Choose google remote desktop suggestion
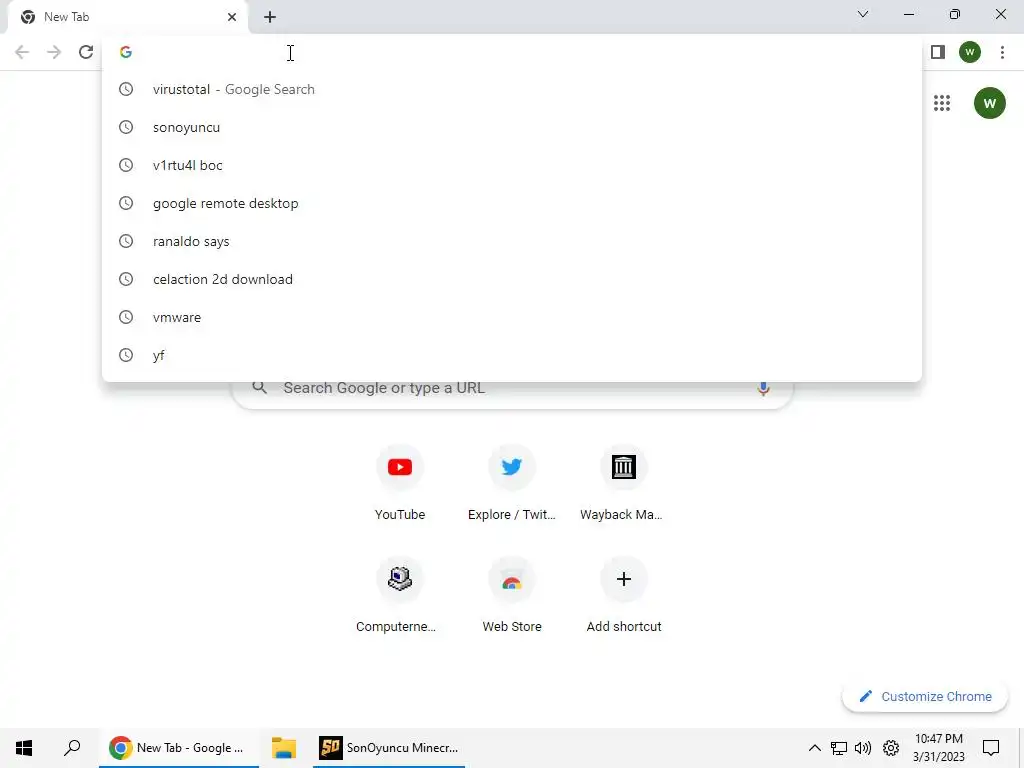Screen dimensions: 1024x768 (x=512, y=203)
